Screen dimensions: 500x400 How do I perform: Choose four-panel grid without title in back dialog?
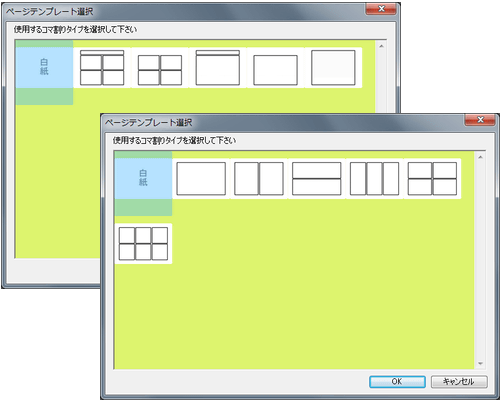(x=160, y=68)
